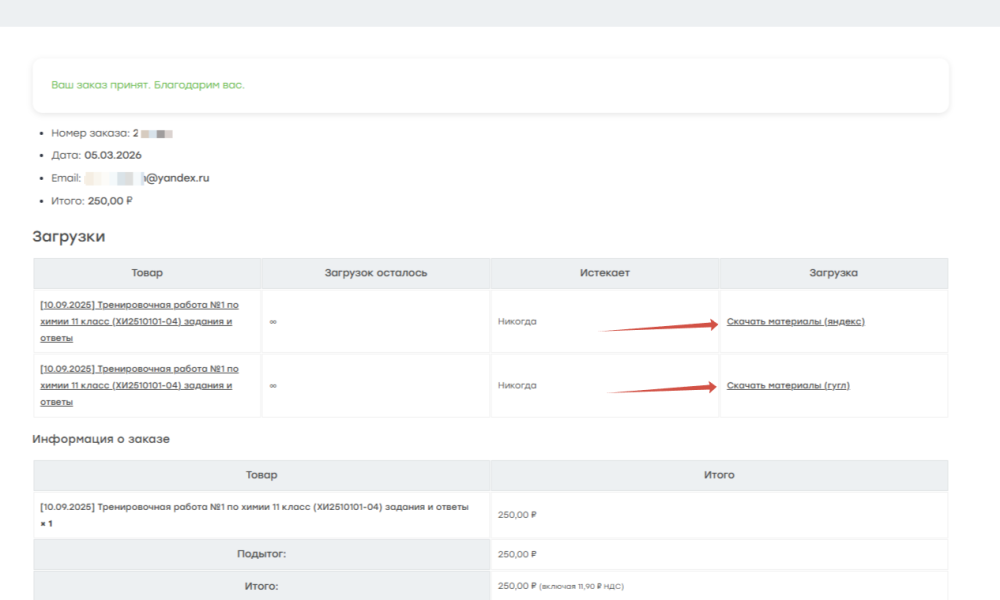Click the 'Загрузка' column header
Viewport: 1000px width, 600px height.
[x=833, y=273]
